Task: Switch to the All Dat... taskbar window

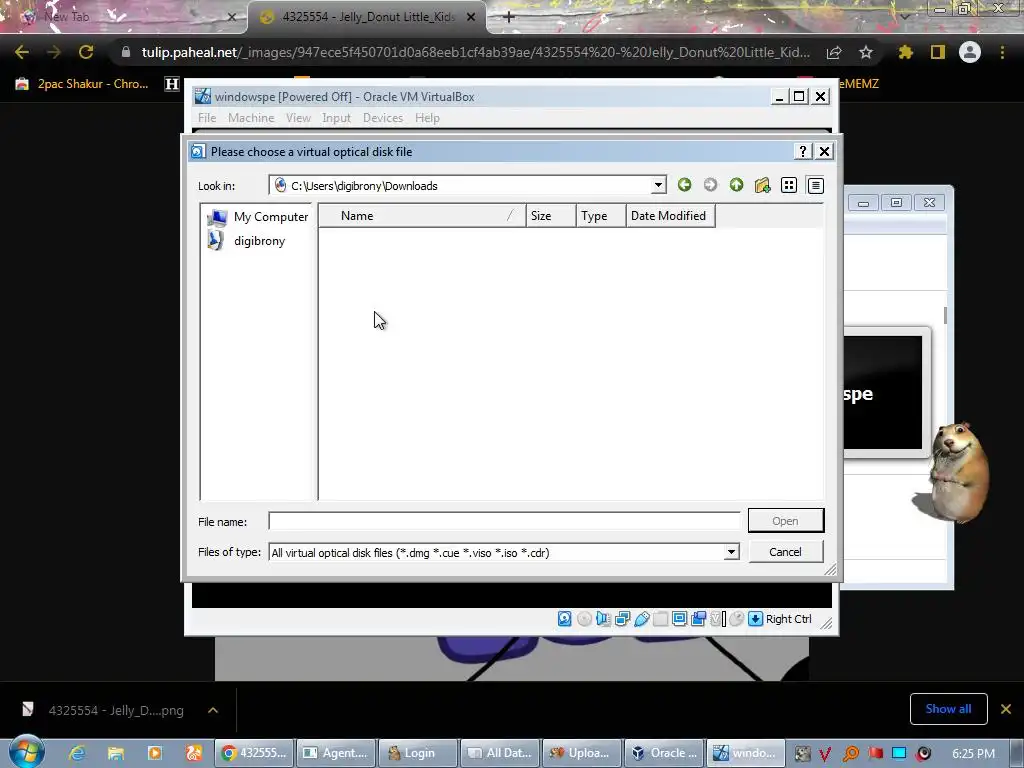Action: pyautogui.click(x=500, y=753)
